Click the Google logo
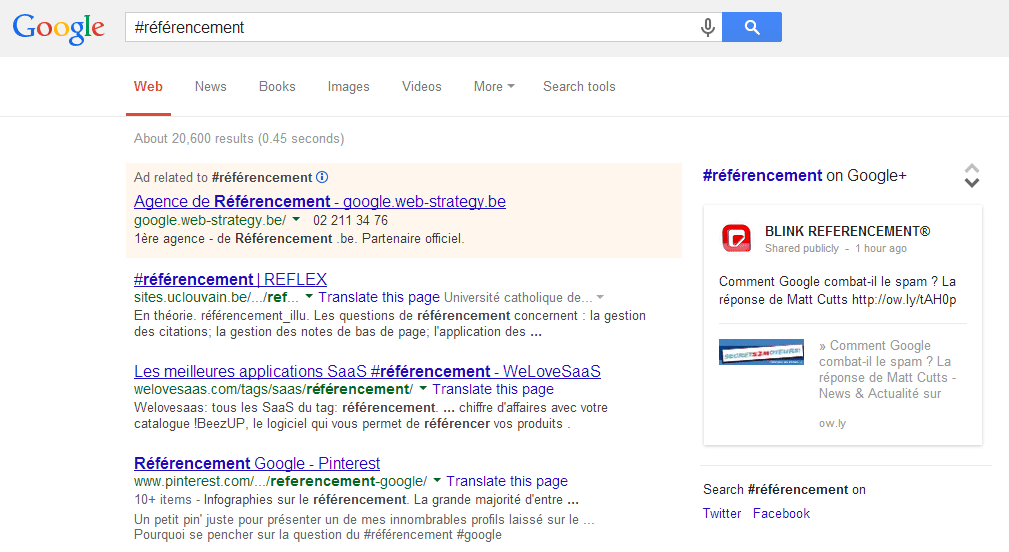The width and height of the screenshot is (1009, 552). click(59, 28)
